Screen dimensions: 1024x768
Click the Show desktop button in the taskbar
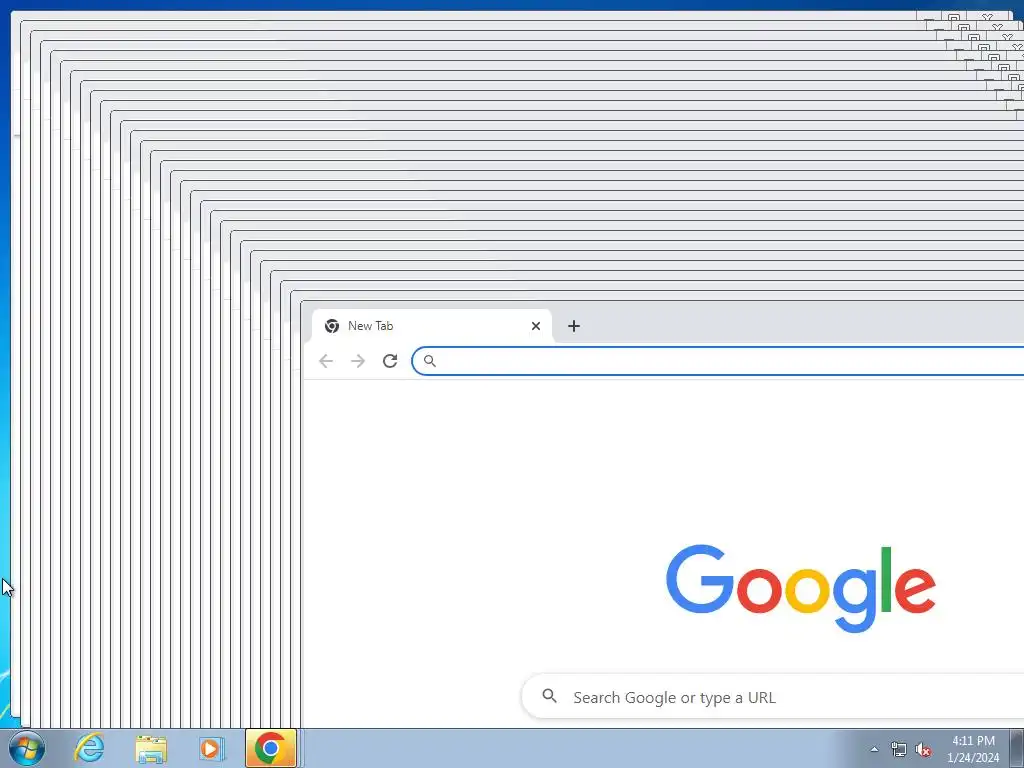tap(1017, 748)
